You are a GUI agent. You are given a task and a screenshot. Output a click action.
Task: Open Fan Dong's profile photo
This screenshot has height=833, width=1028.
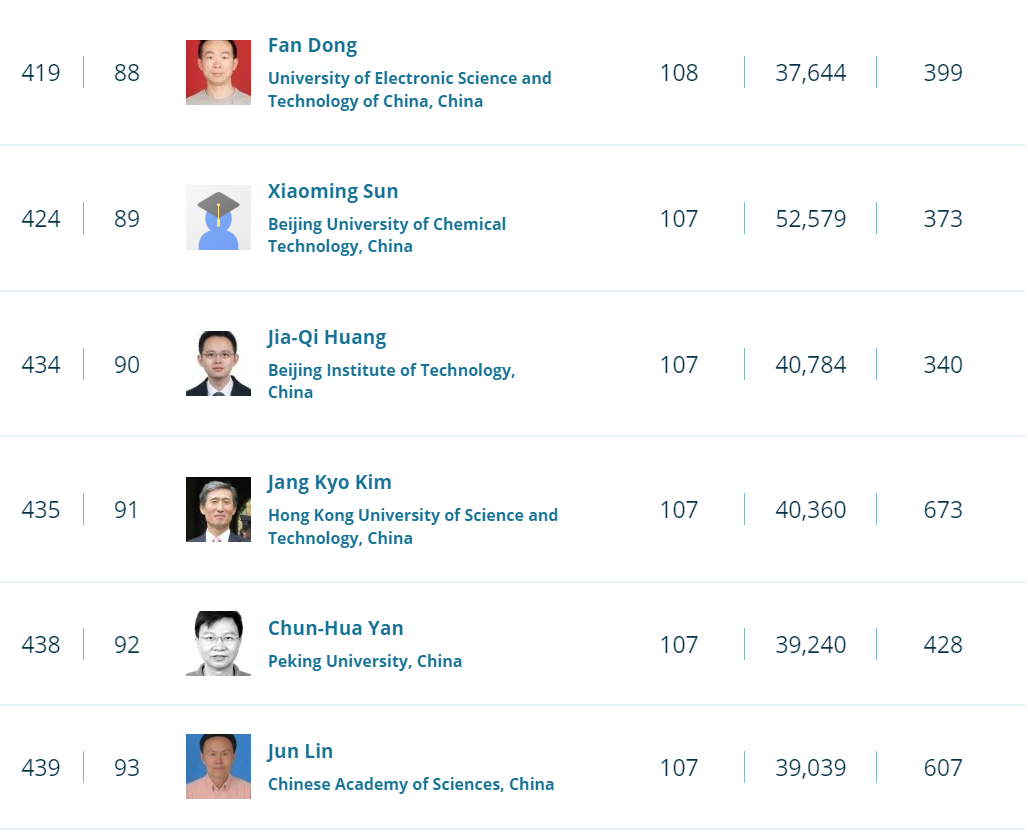(218, 73)
